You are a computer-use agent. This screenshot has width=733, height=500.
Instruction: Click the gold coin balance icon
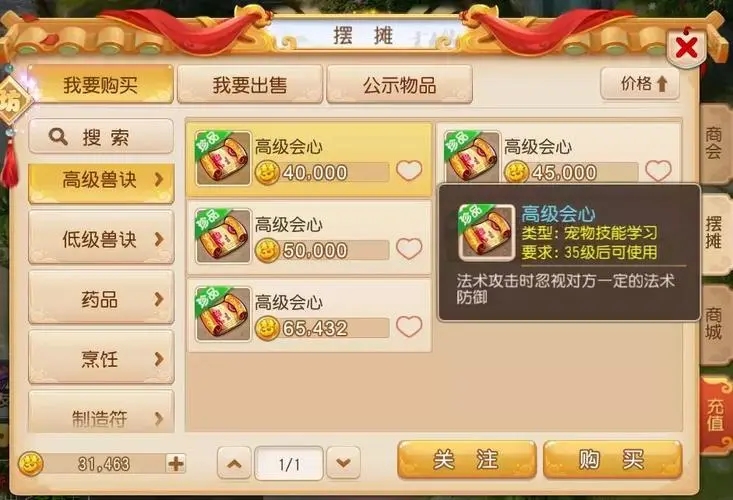[31, 464]
